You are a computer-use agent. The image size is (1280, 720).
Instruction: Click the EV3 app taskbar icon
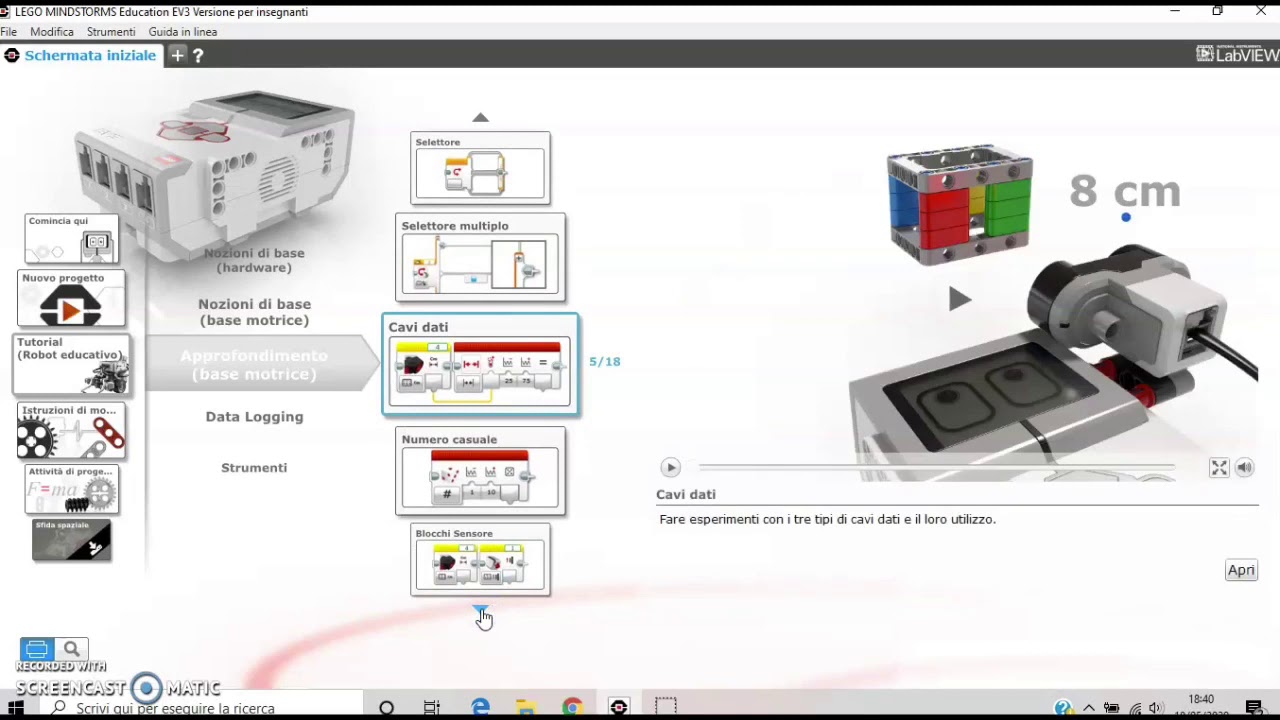619,708
